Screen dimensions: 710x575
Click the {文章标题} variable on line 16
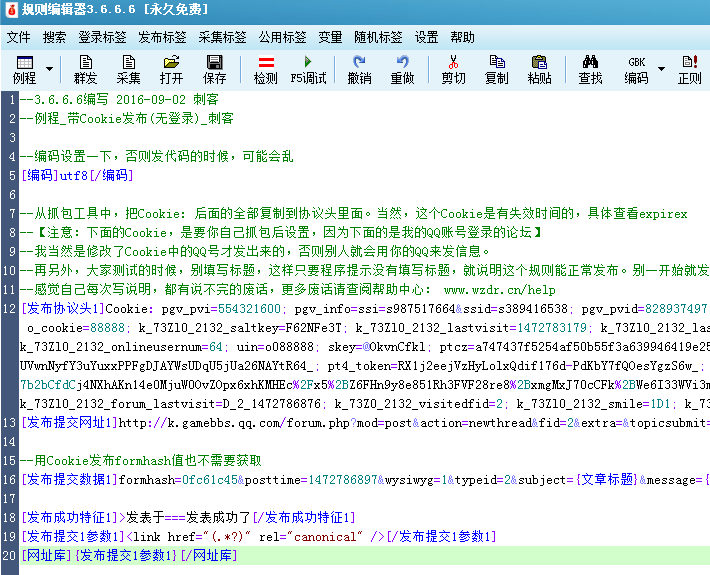point(607,479)
